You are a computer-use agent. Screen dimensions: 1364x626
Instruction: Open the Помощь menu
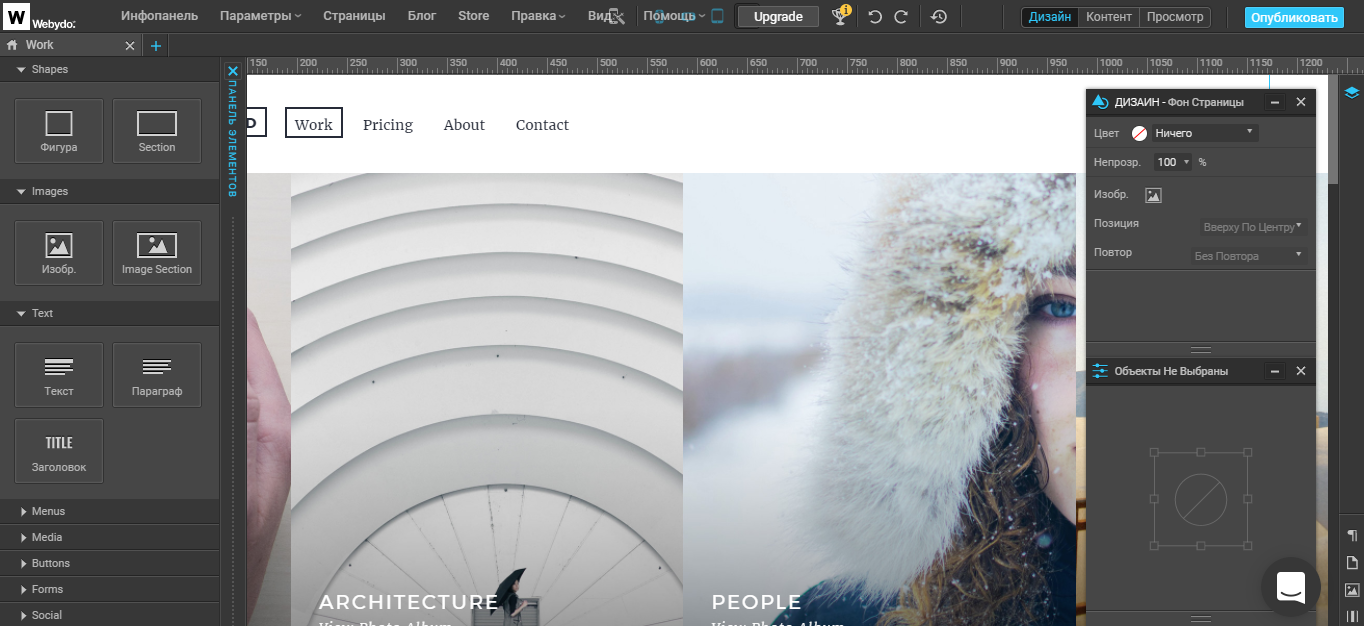pos(674,16)
